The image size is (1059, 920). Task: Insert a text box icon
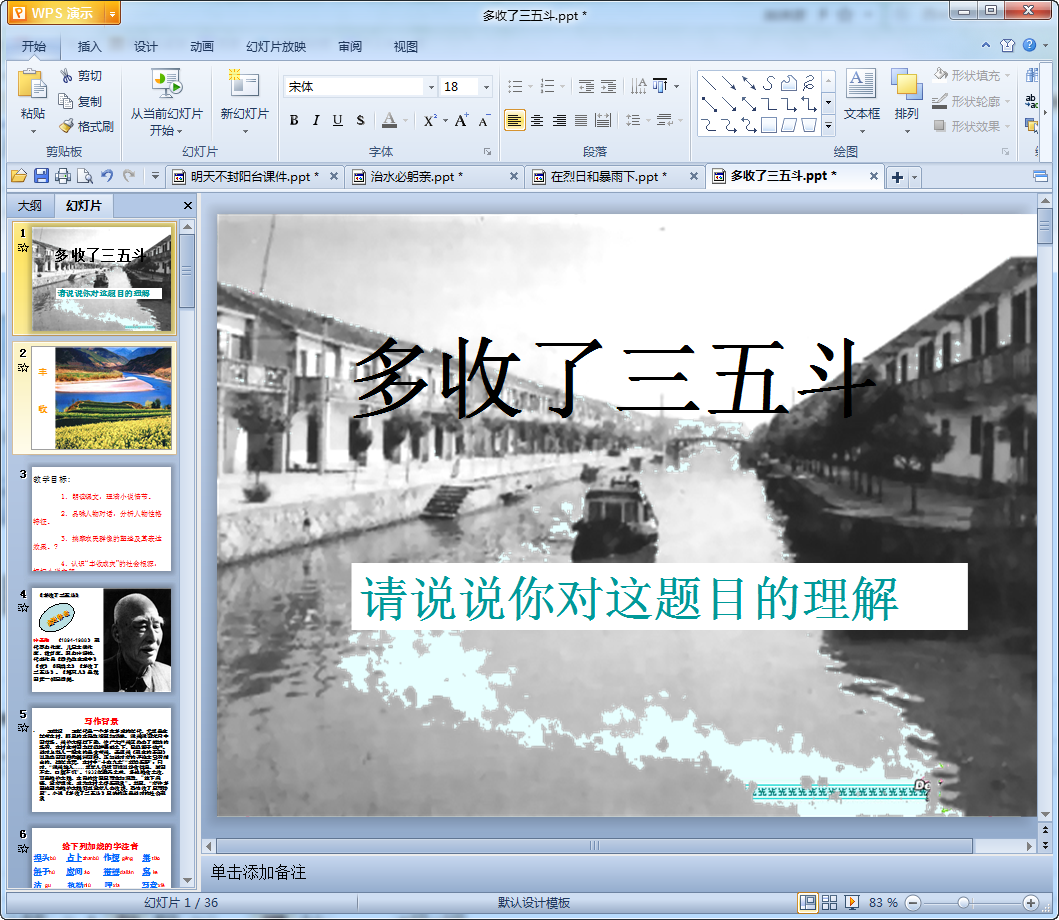861,84
